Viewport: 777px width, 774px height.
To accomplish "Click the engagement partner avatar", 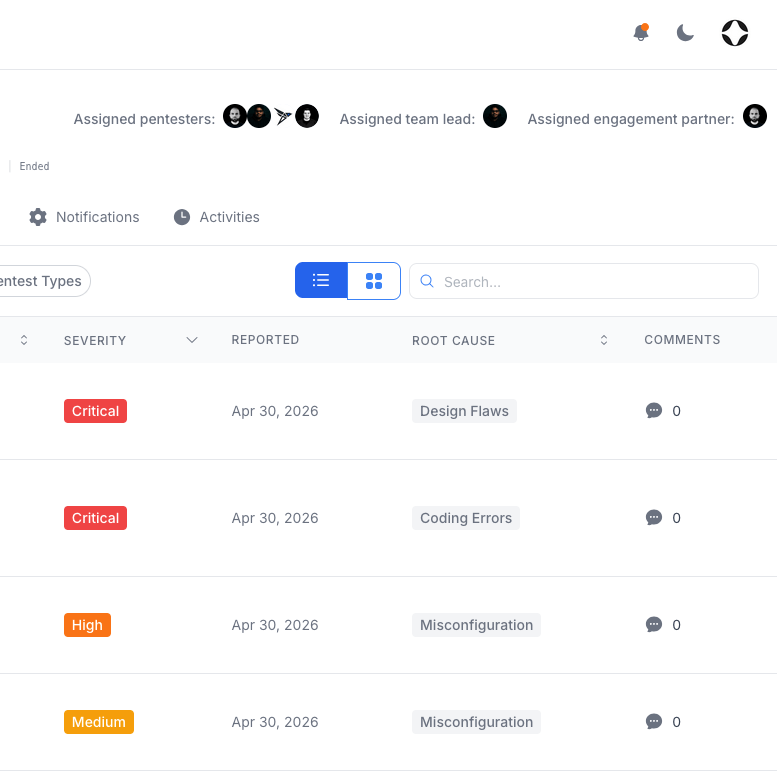I will (755, 116).
